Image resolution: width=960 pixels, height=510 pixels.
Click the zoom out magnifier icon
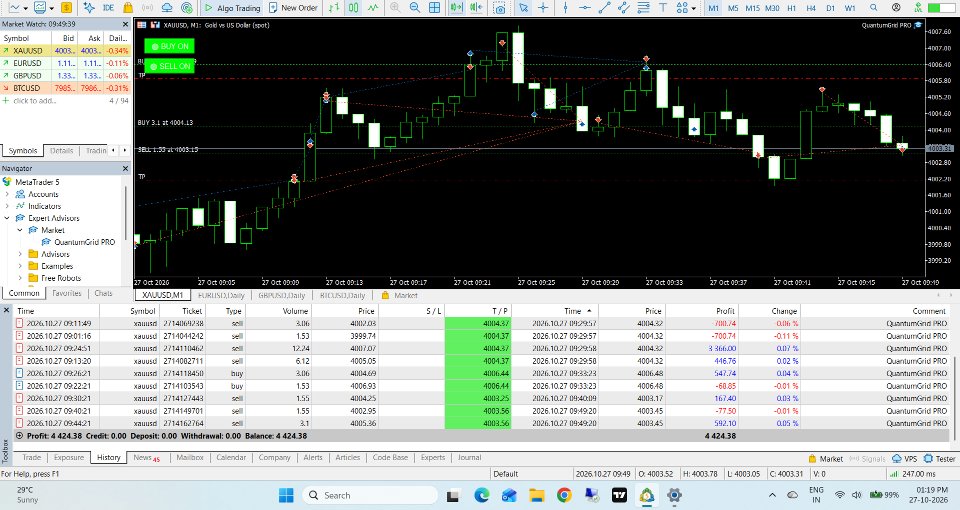(414, 8)
